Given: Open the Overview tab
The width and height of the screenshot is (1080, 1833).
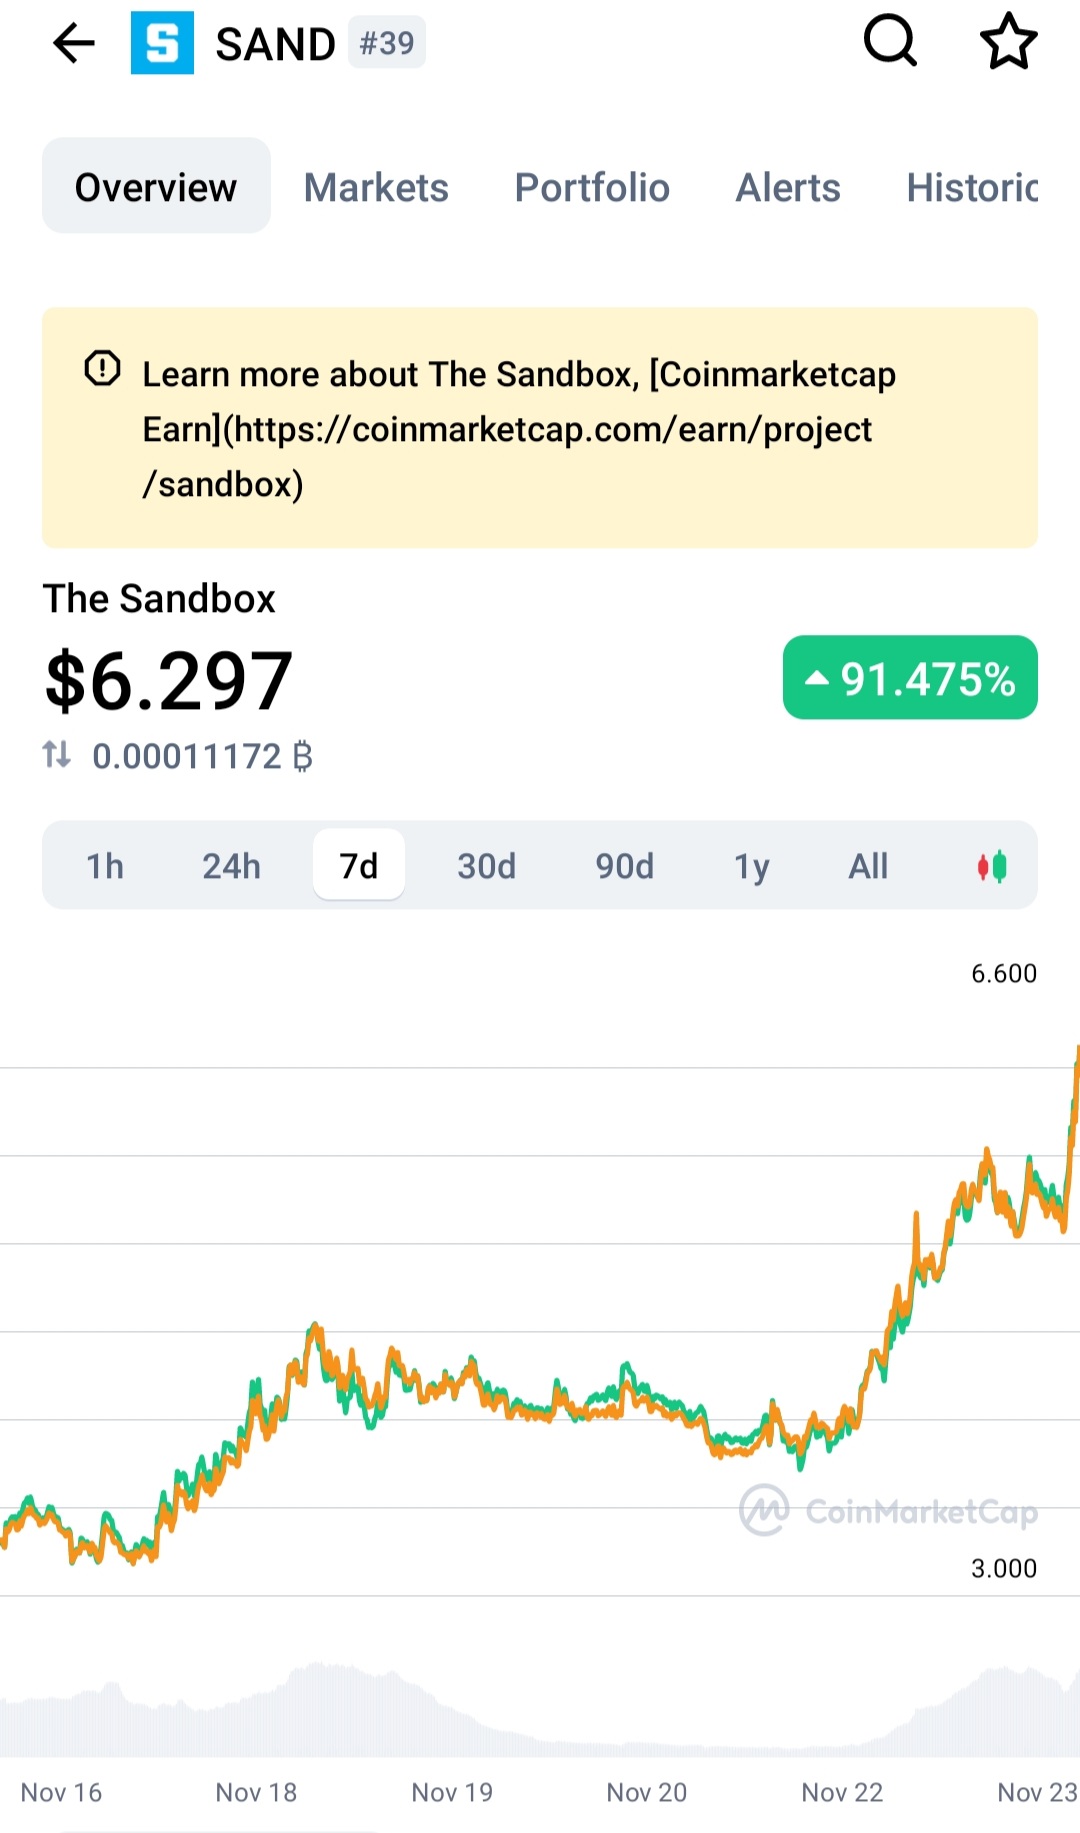Looking at the screenshot, I should point(156,187).
